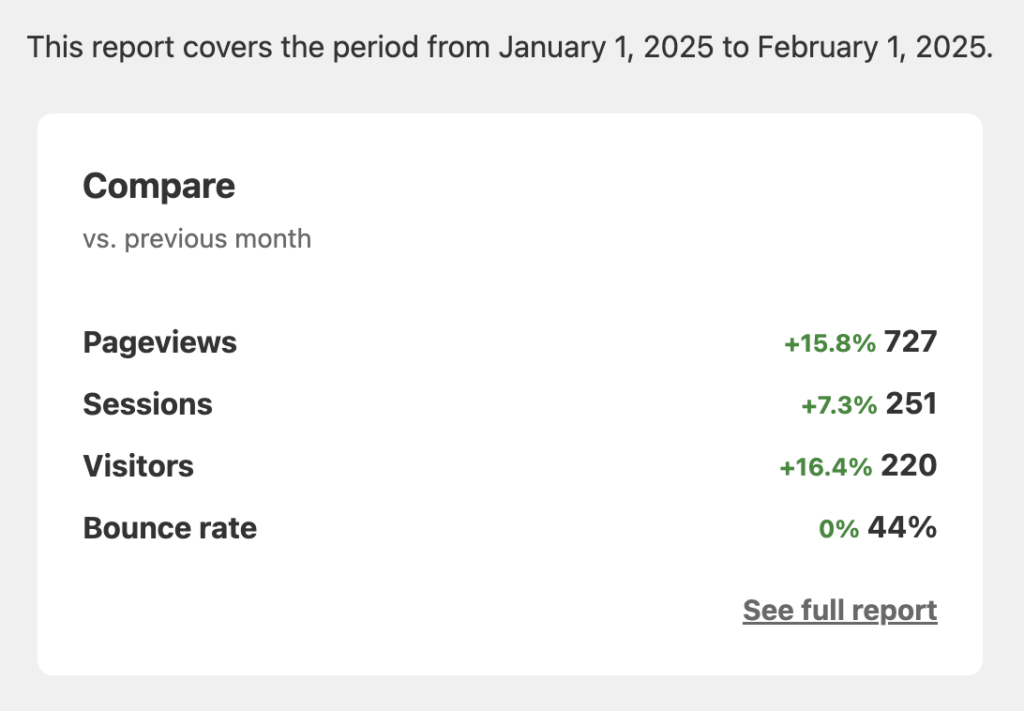1024x711 pixels.
Task: Click the Pageviews metric label
Action: pyautogui.click(x=159, y=343)
